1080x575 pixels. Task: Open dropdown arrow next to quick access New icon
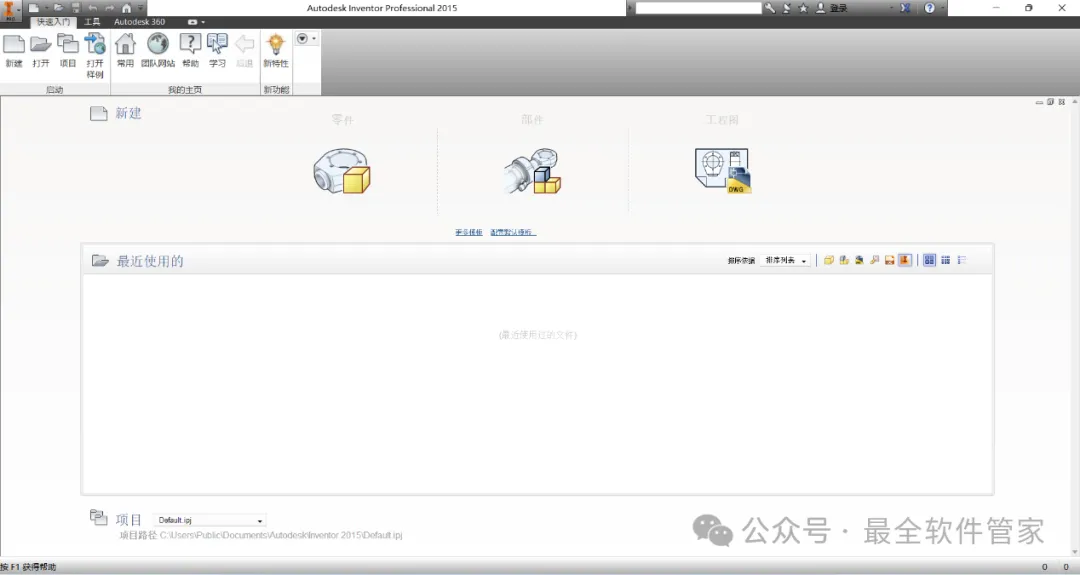46,8
